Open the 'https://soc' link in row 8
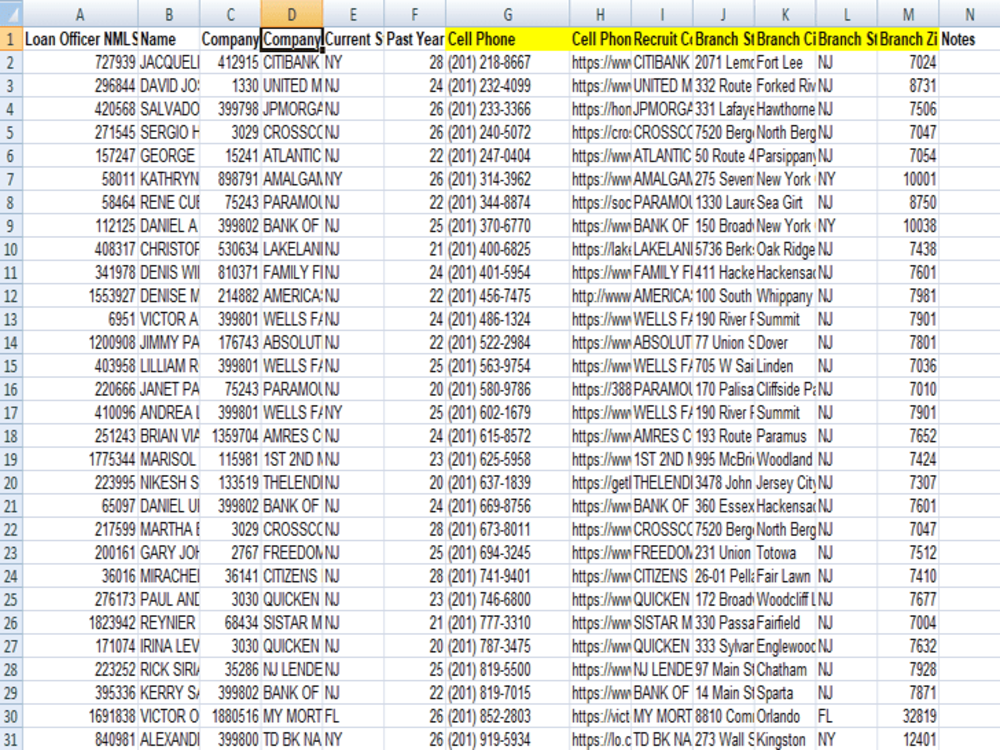This screenshot has width=1000, height=750. pos(601,203)
